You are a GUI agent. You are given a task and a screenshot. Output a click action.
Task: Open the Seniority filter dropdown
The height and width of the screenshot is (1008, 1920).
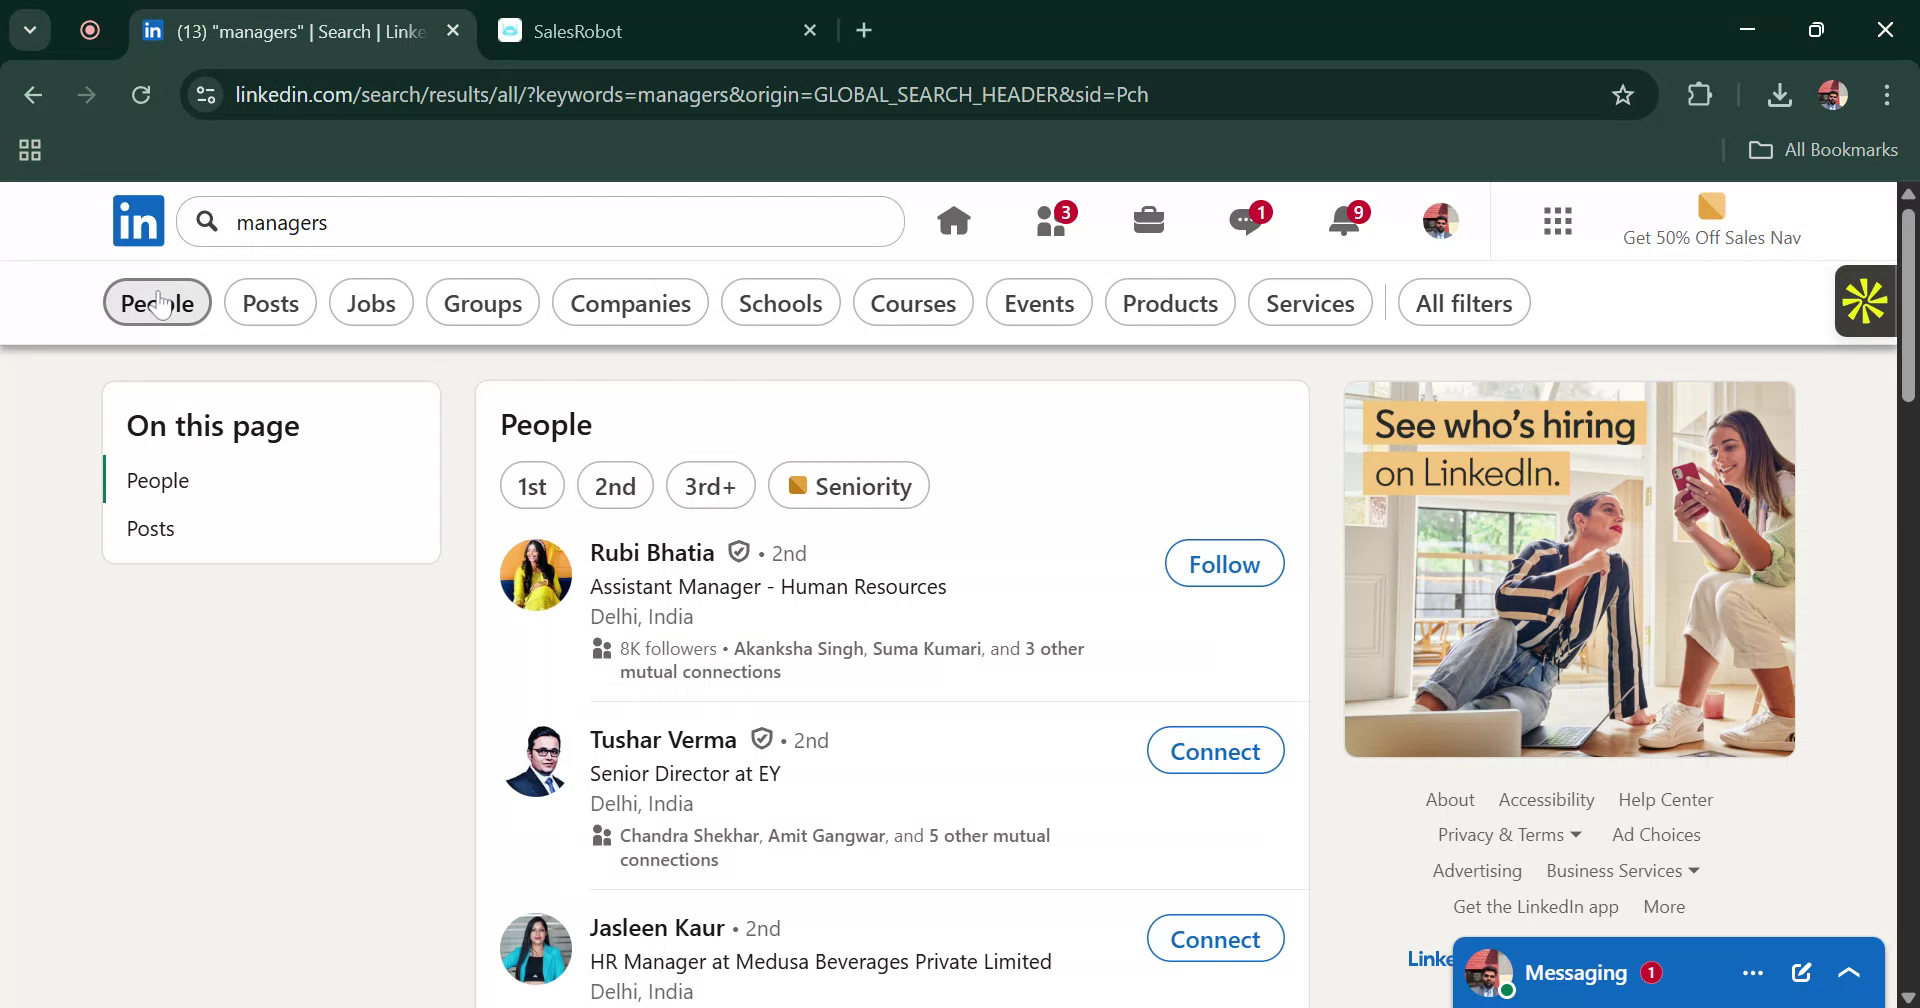(x=848, y=485)
